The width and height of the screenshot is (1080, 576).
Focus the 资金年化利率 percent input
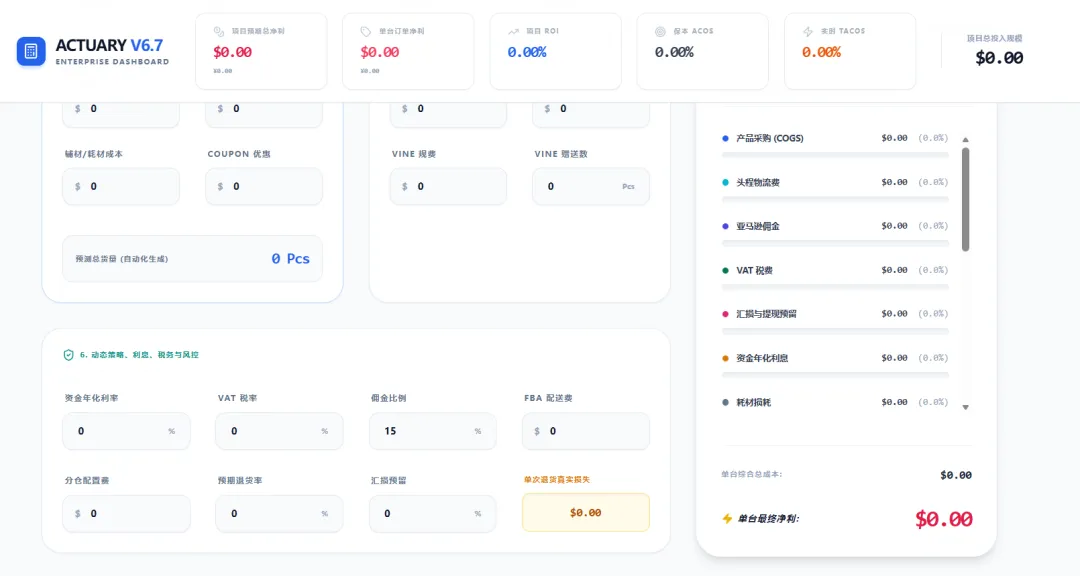pos(126,431)
